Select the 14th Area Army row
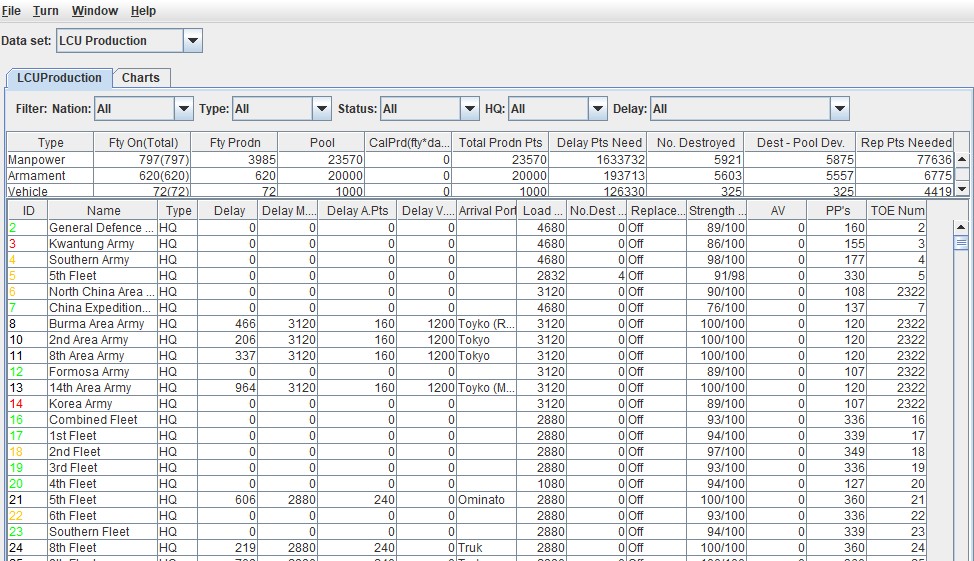Image resolution: width=974 pixels, height=561 pixels. 467,388
